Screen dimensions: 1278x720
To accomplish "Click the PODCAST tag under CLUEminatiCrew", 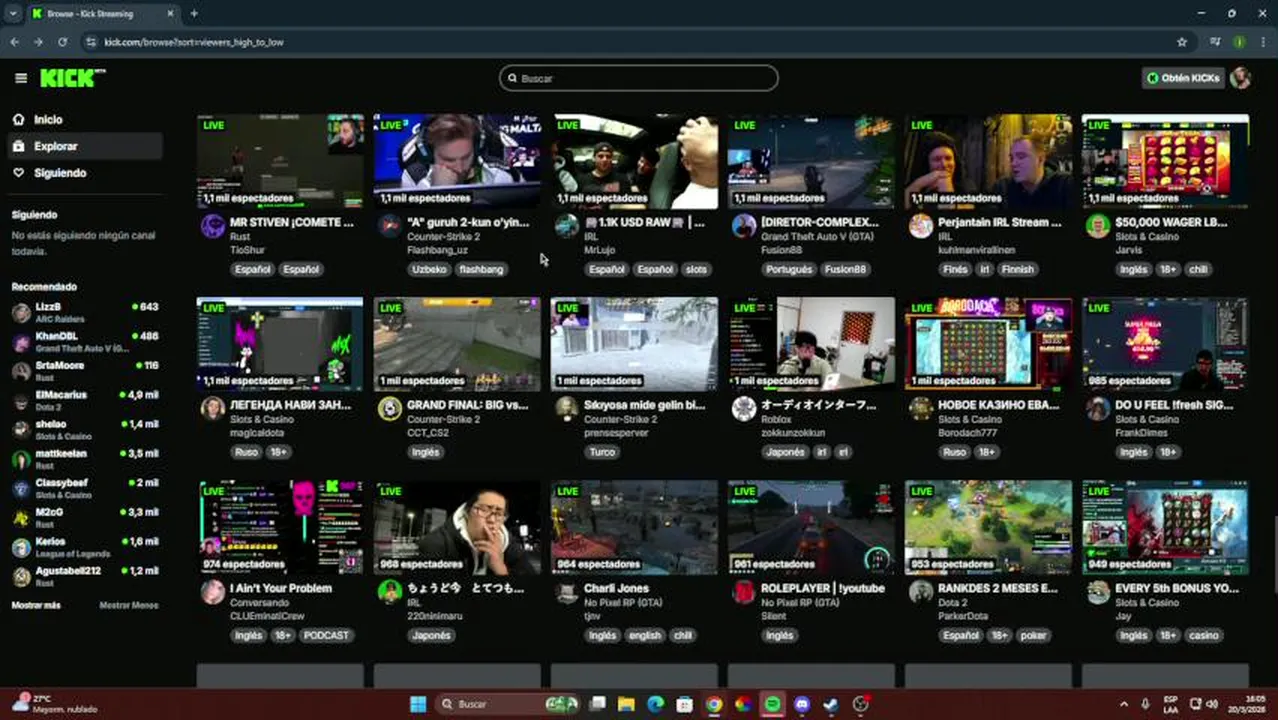I will coord(326,635).
